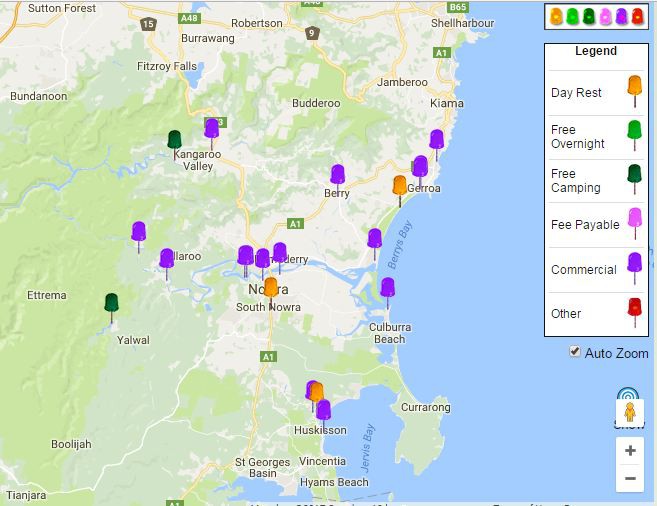Image resolution: width=657 pixels, height=506 pixels.
Task: Click the bright green filter in top bar
Action: 573,16
